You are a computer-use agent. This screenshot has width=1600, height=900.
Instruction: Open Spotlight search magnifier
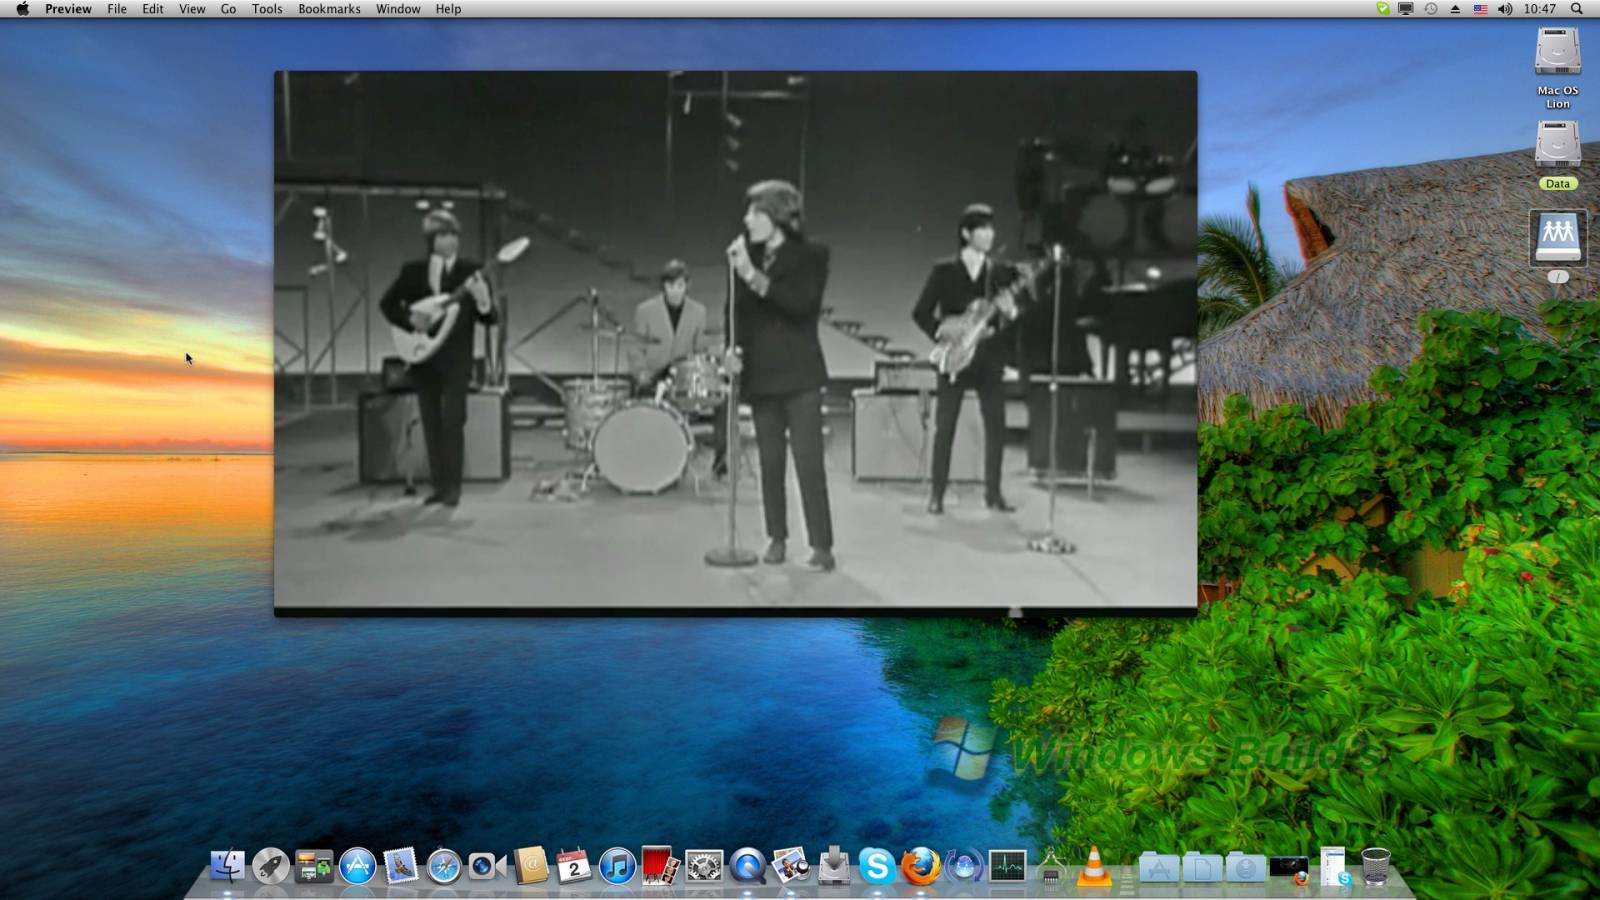tap(1577, 9)
